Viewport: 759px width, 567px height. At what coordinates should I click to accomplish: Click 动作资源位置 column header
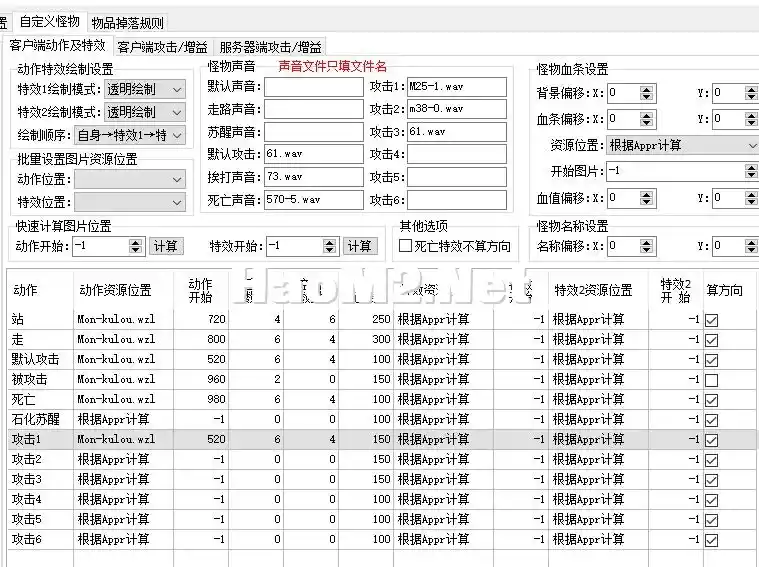coord(116,290)
